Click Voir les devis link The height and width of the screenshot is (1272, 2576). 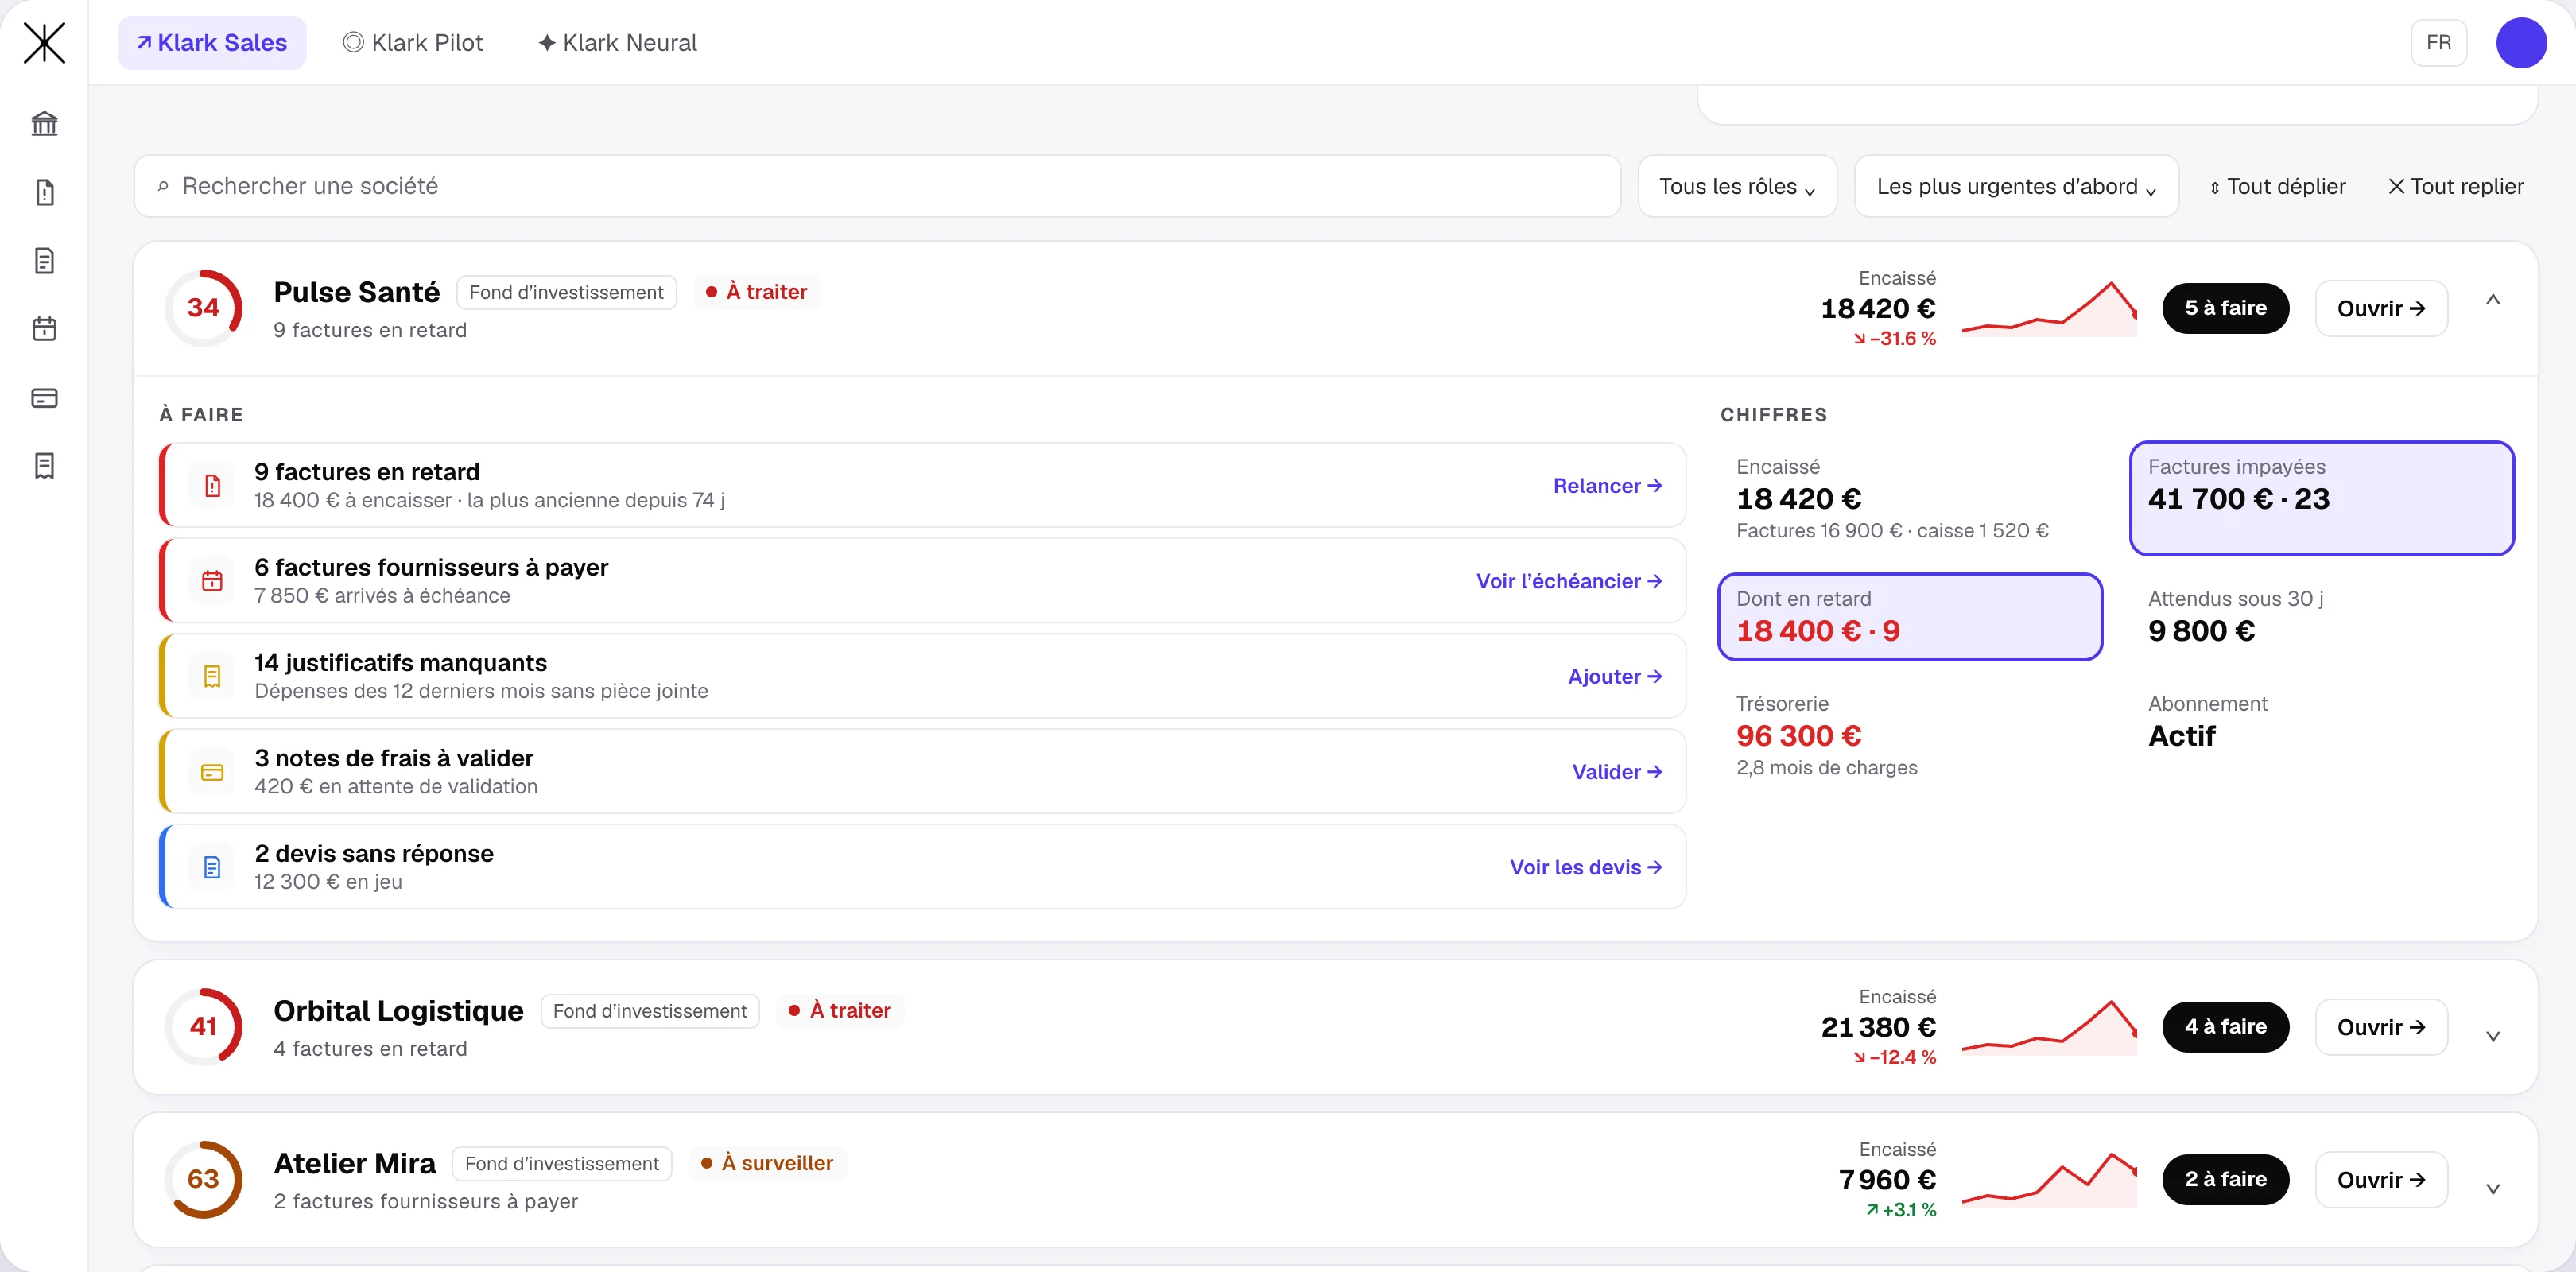coord(1586,867)
